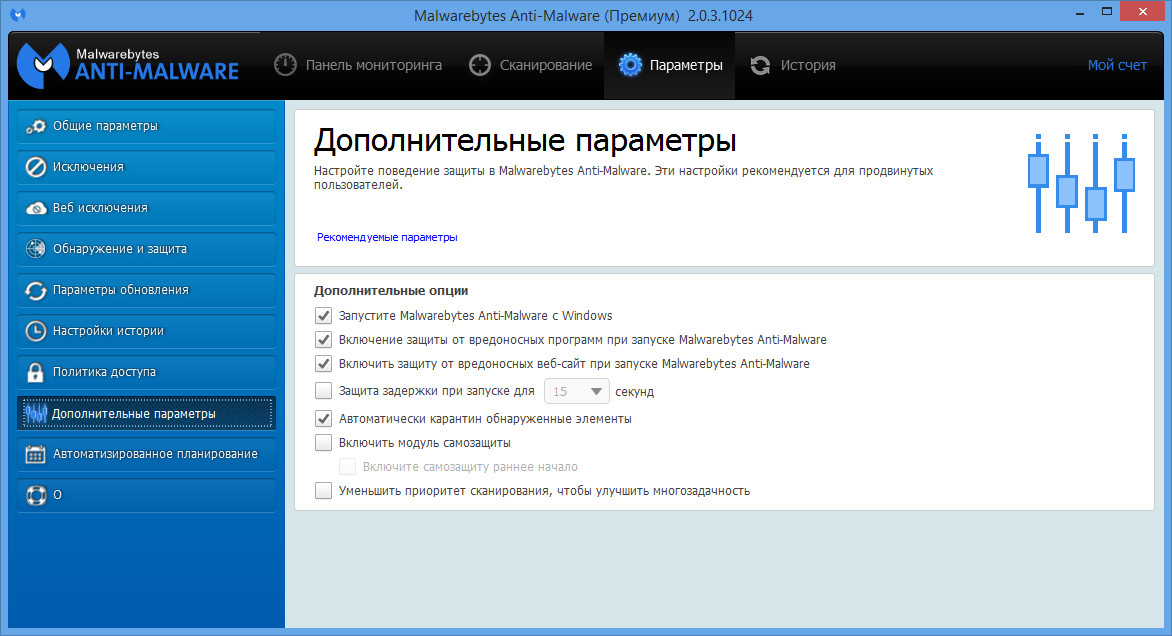This screenshot has height=636, width=1172.
Task: Click the Мой счет link
Action: (x=1117, y=65)
